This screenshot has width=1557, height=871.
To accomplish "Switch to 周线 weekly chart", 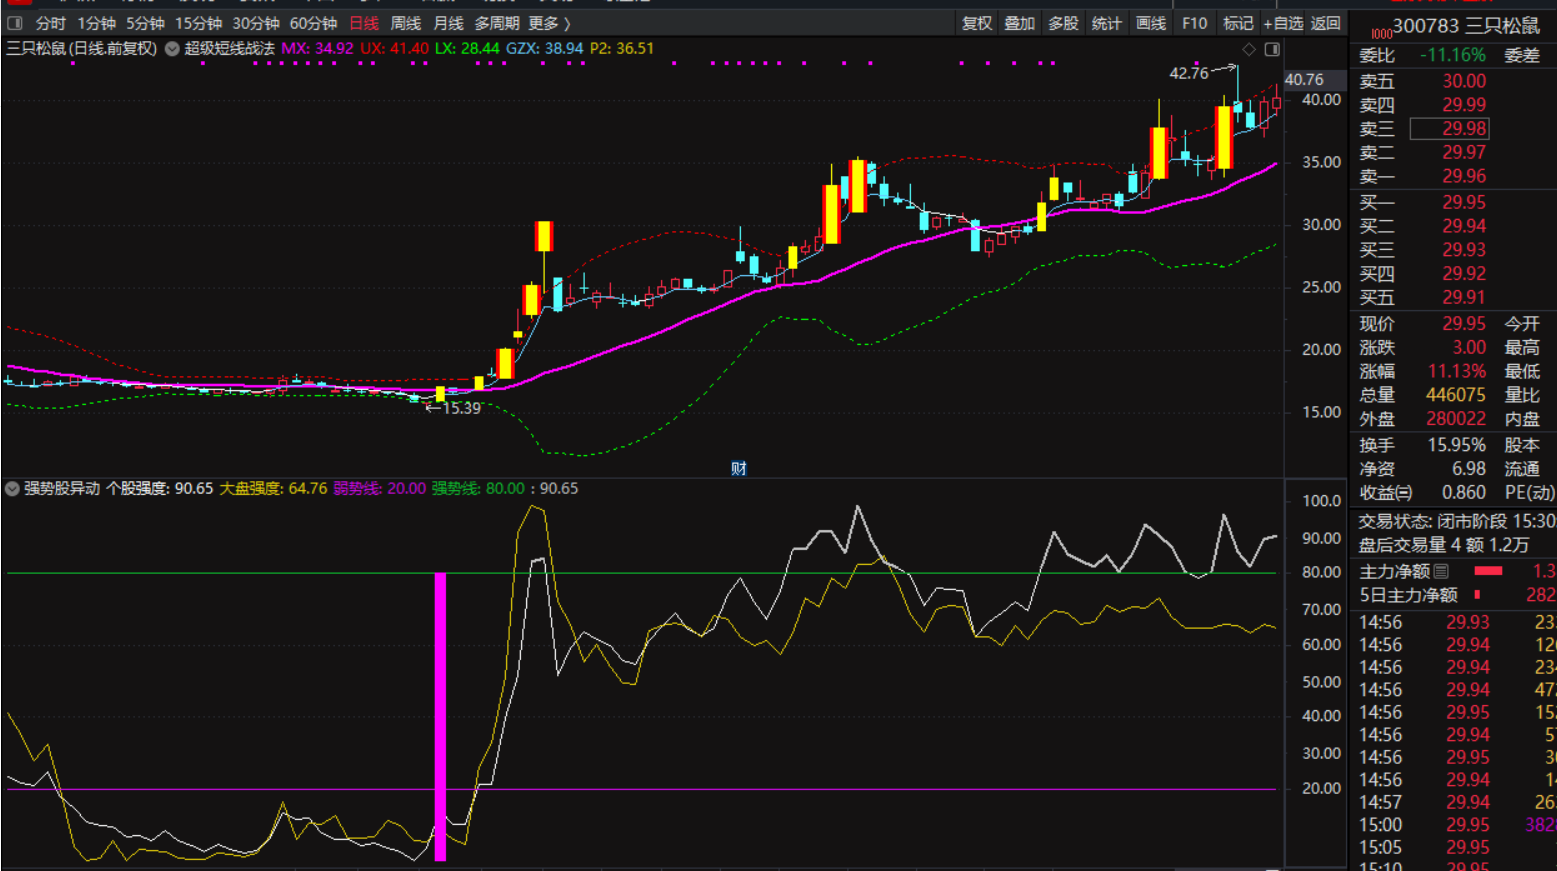I will click(405, 23).
